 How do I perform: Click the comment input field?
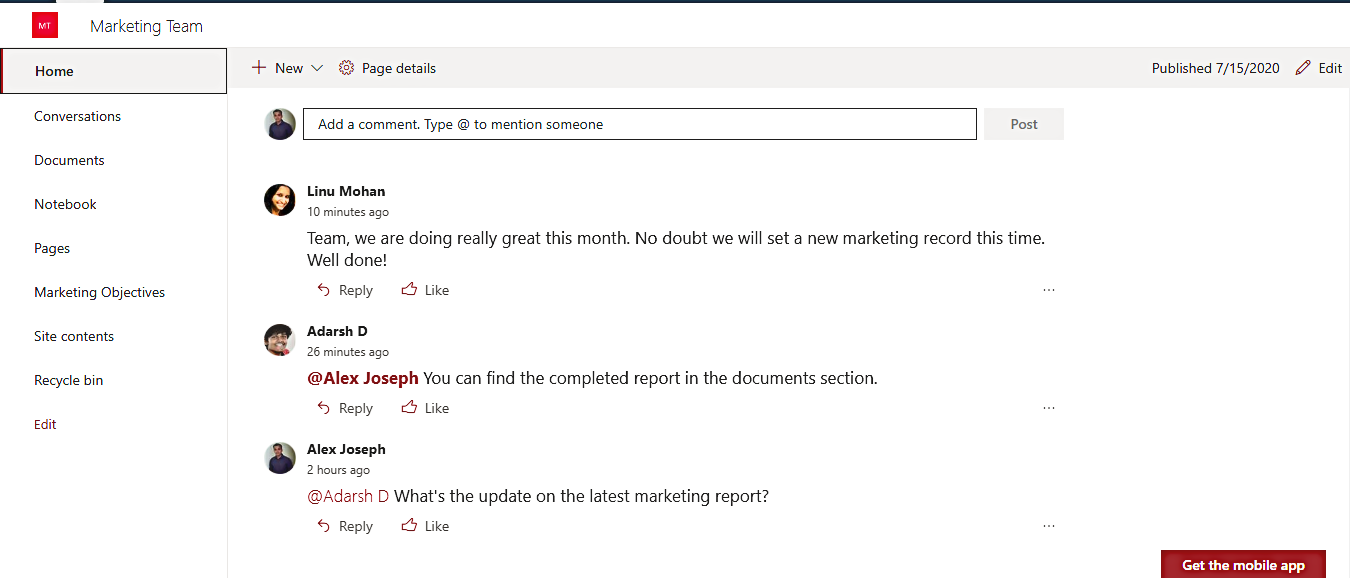tap(640, 124)
